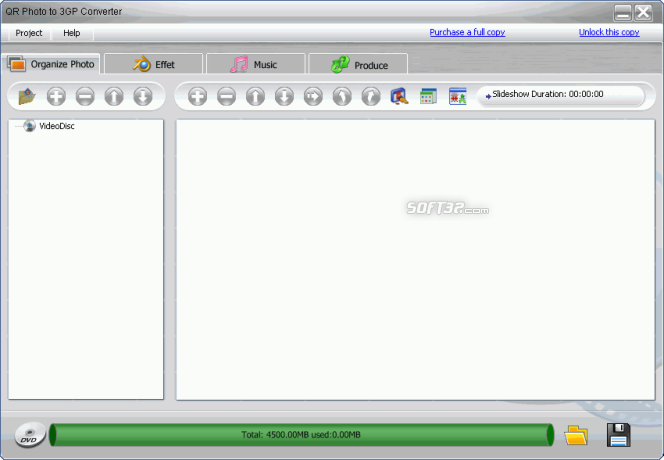The height and width of the screenshot is (460, 664).
Task: Rotate photo counterclockwise
Action: [x=342, y=96]
